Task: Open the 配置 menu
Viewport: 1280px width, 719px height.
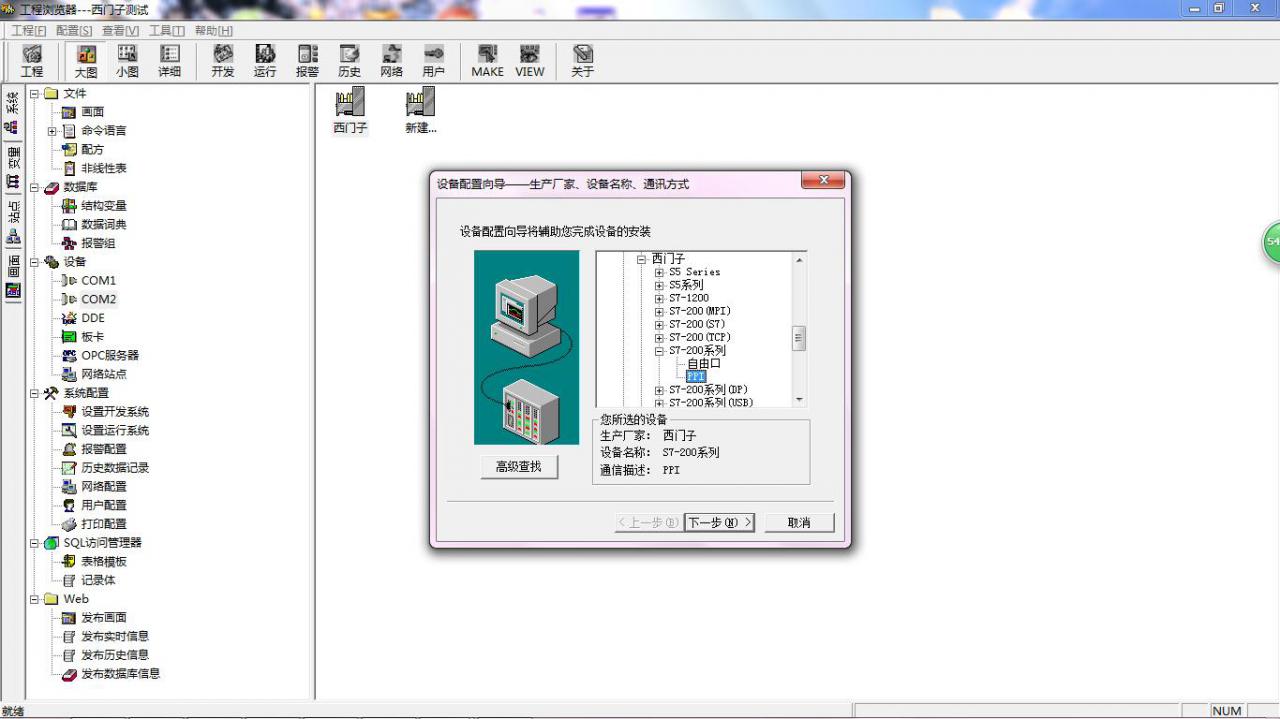Action: click(74, 31)
